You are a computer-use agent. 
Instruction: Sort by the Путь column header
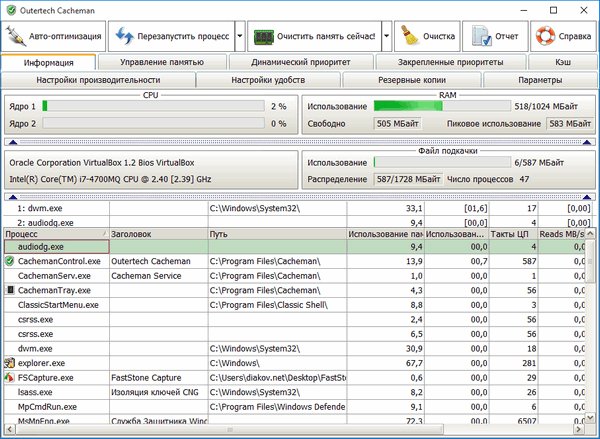coord(277,234)
